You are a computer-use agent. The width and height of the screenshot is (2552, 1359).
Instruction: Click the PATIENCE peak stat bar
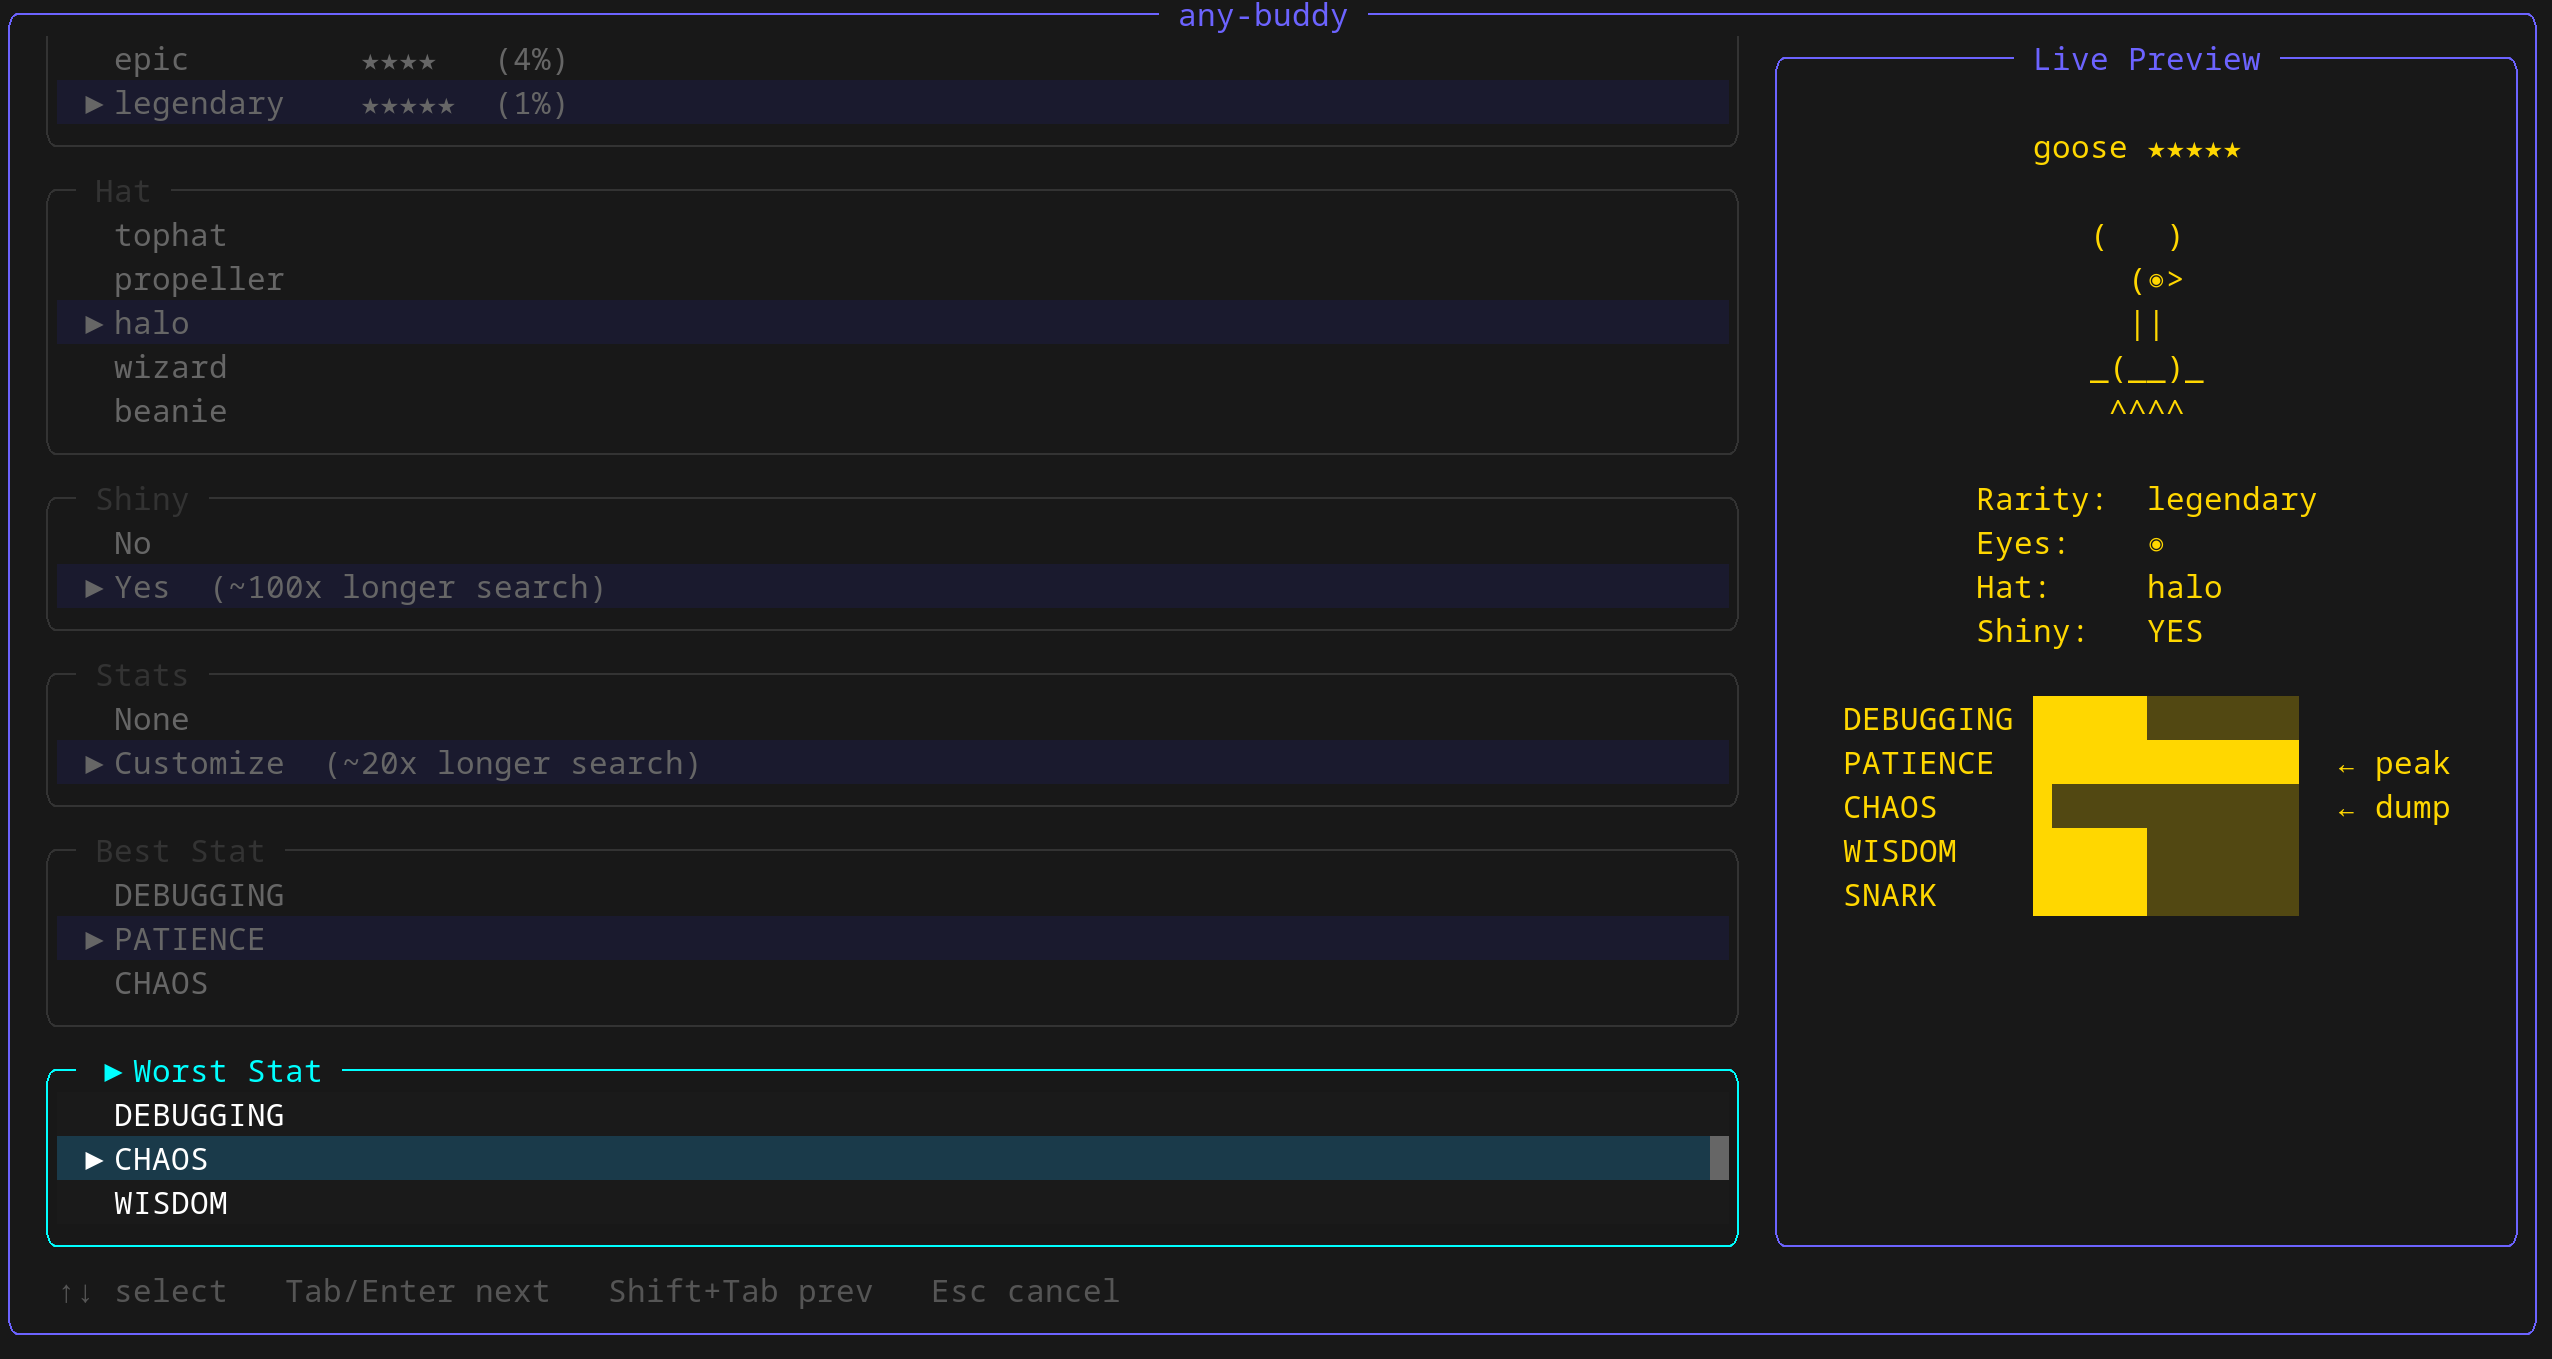point(2164,762)
